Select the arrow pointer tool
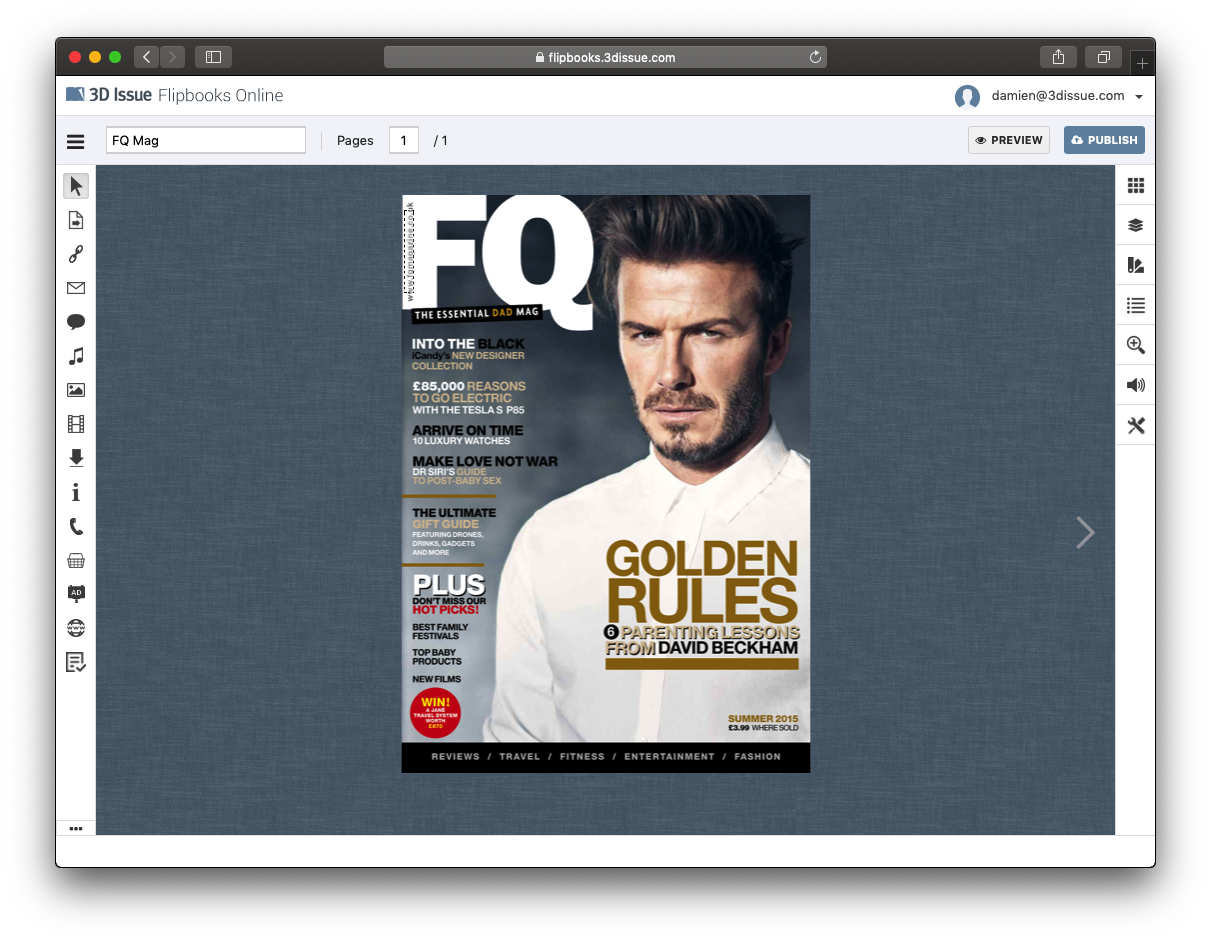The image size is (1211, 941). click(76, 186)
